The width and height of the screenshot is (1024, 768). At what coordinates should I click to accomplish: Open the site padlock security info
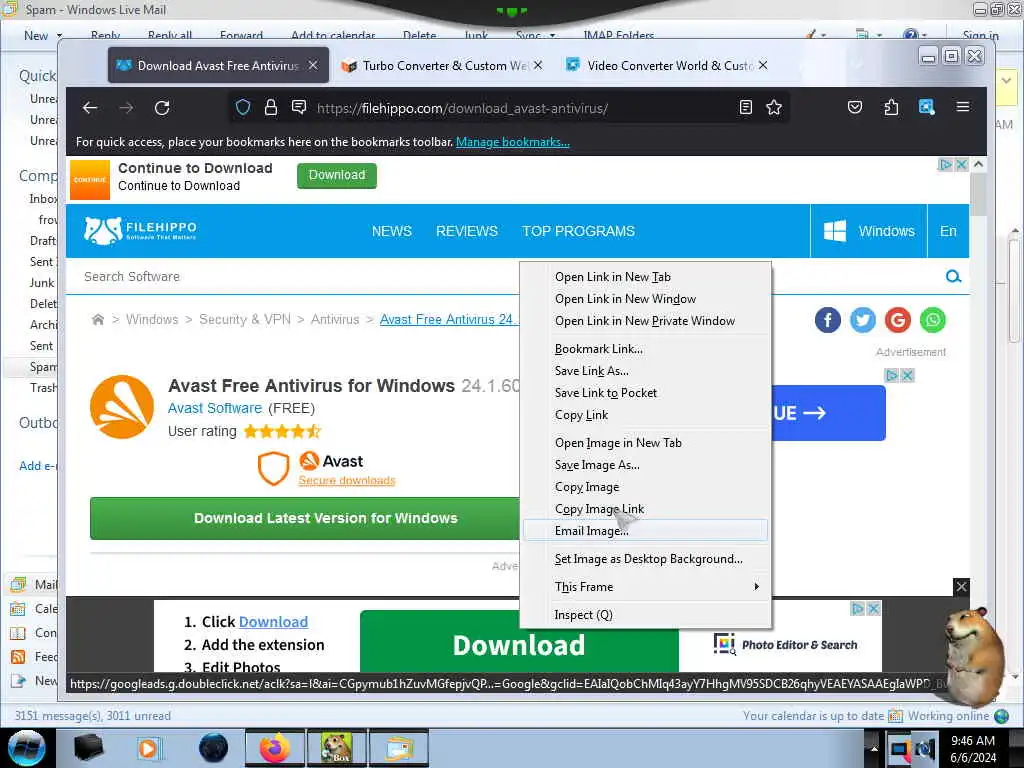pos(270,107)
